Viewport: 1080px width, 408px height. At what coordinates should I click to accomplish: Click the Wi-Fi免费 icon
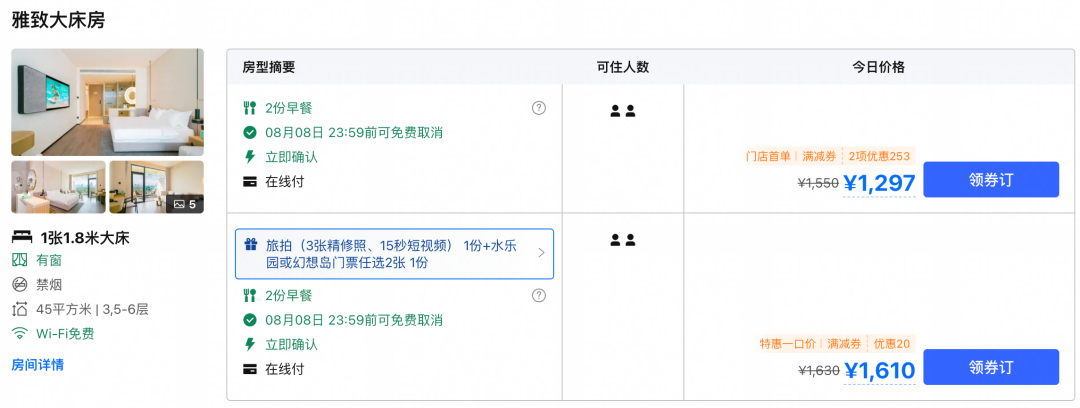(x=20, y=334)
